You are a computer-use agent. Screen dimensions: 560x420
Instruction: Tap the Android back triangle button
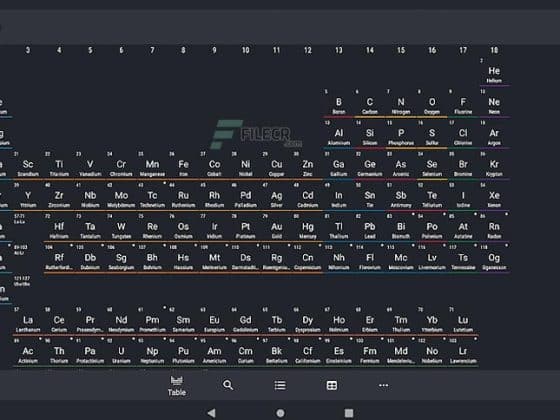tap(211, 413)
